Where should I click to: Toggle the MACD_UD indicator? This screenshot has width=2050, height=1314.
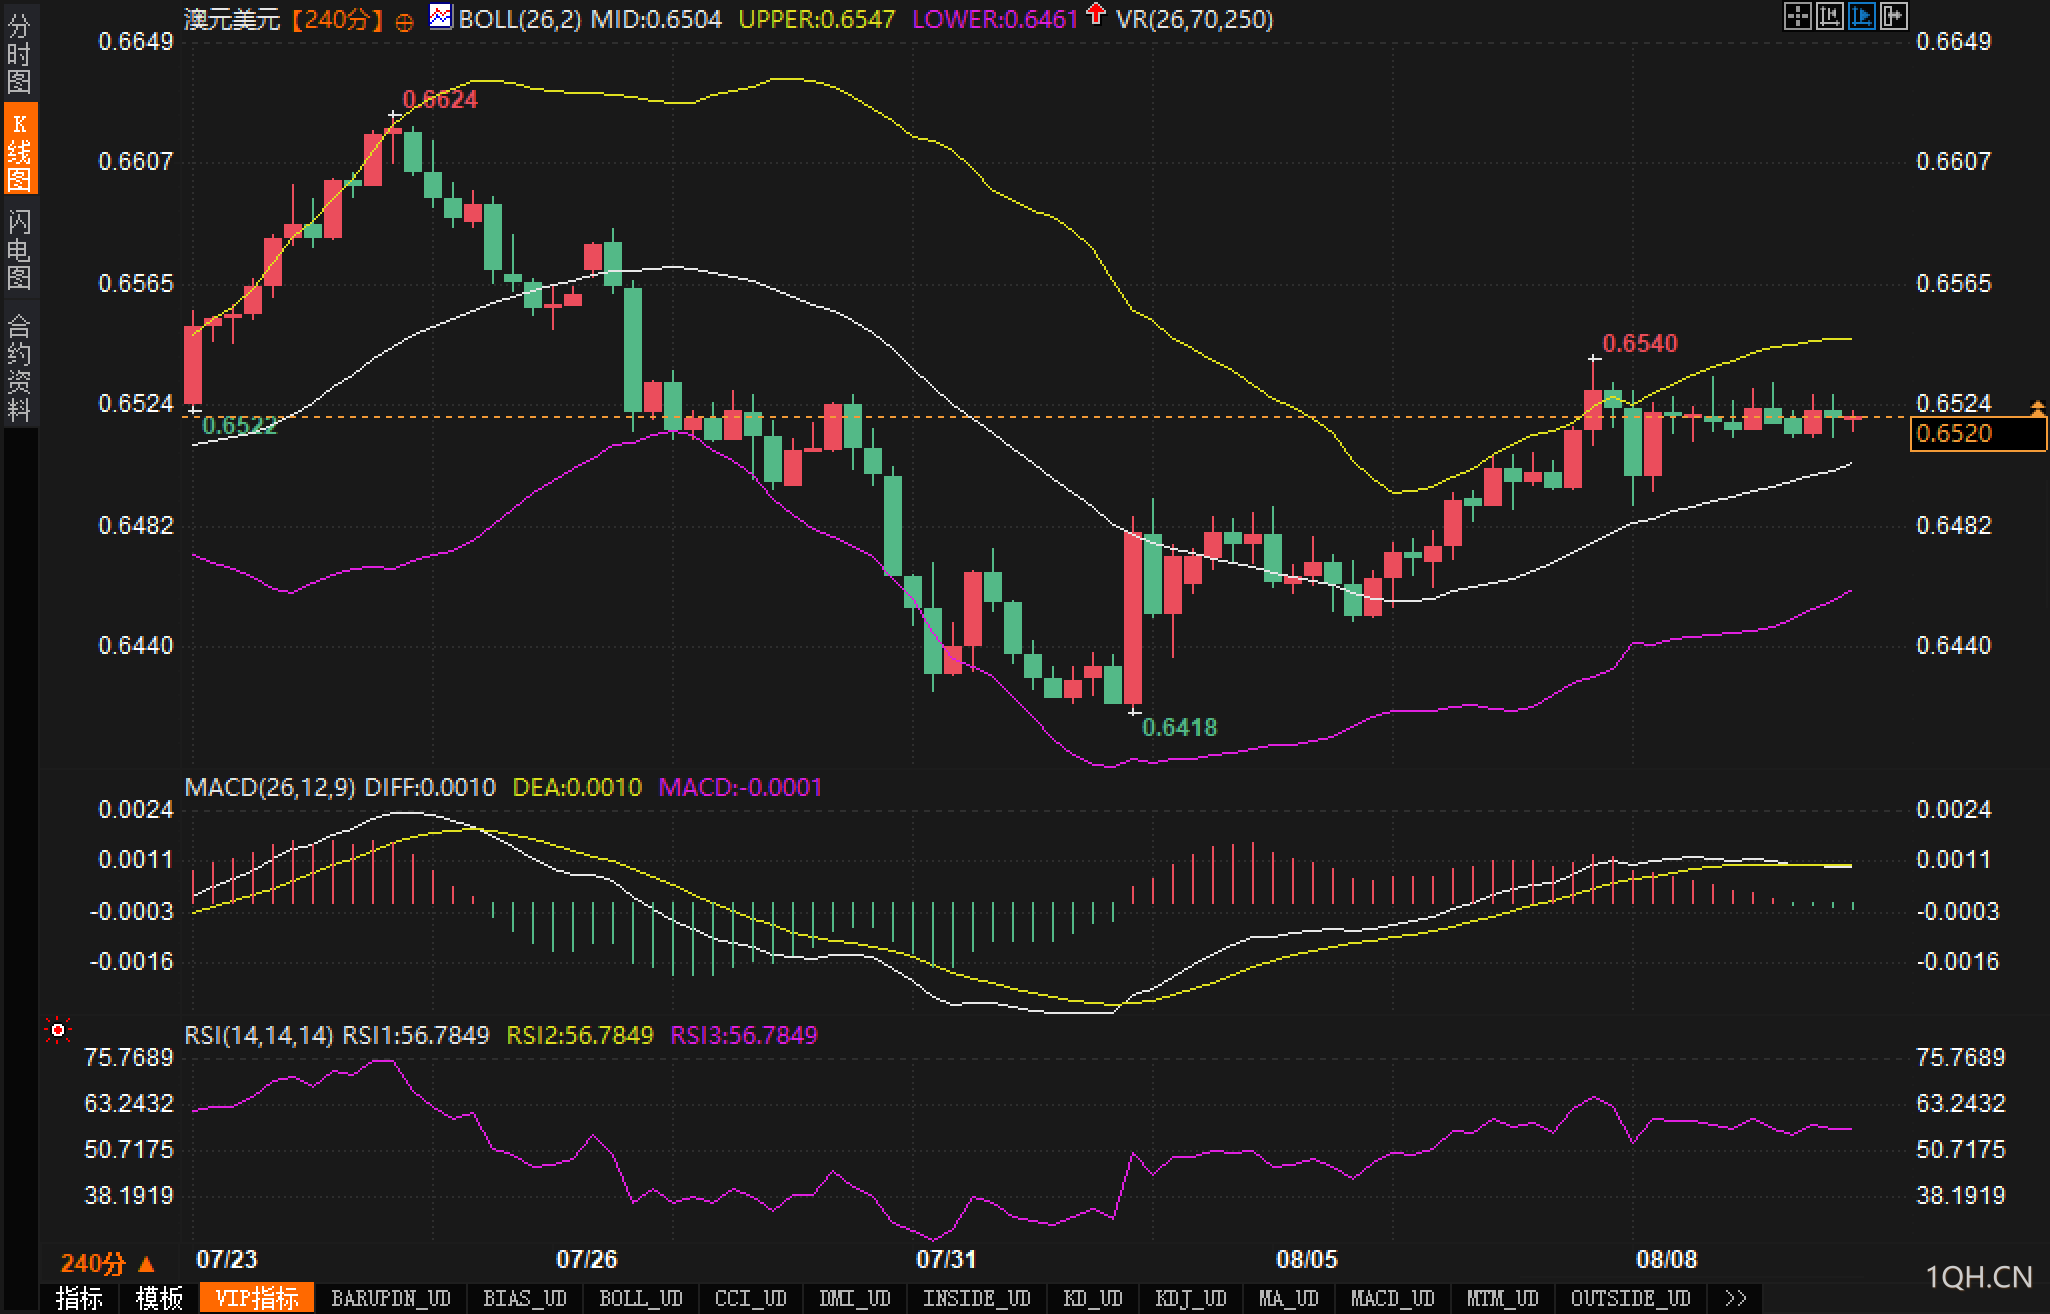click(1392, 1298)
